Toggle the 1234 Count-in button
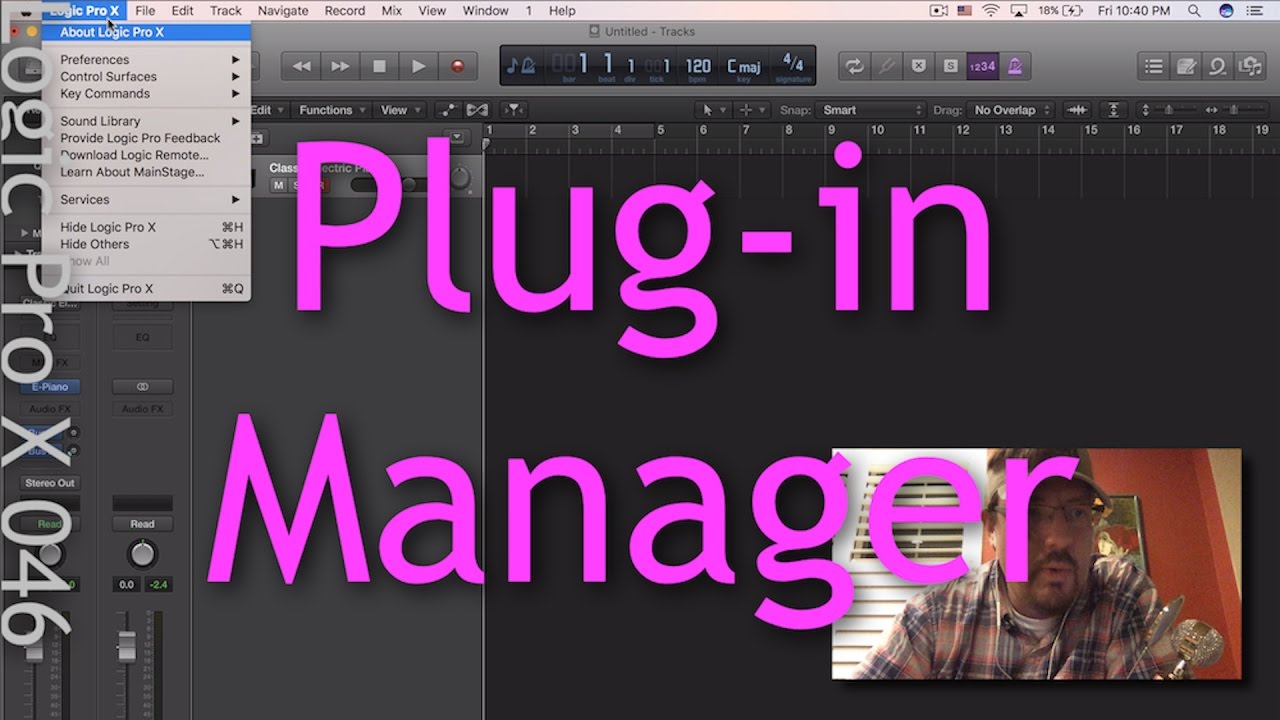This screenshot has height=720, width=1280. point(982,67)
